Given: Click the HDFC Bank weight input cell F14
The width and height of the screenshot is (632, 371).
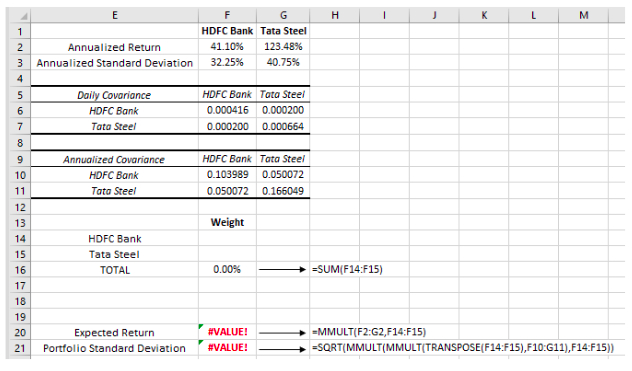Looking at the screenshot, I should click(227, 239).
